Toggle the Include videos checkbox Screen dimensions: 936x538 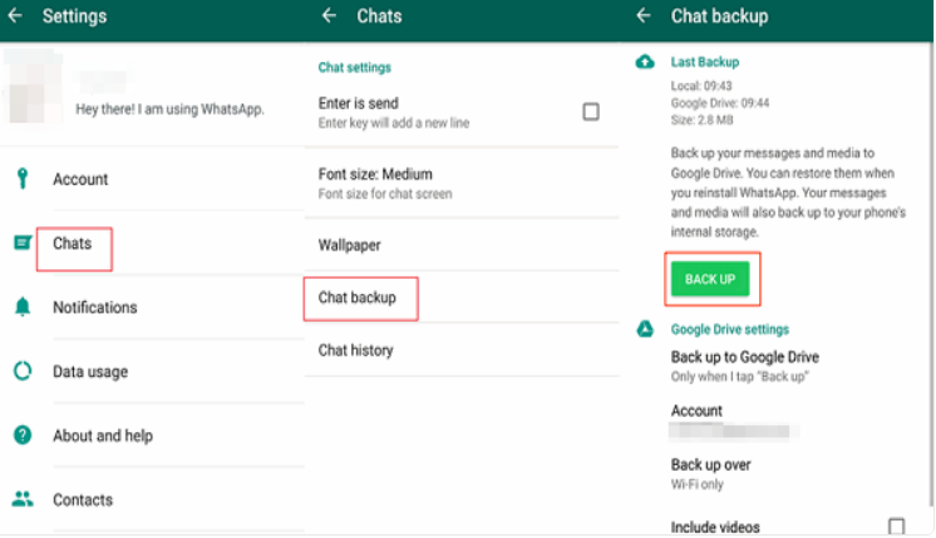[896, 526]
